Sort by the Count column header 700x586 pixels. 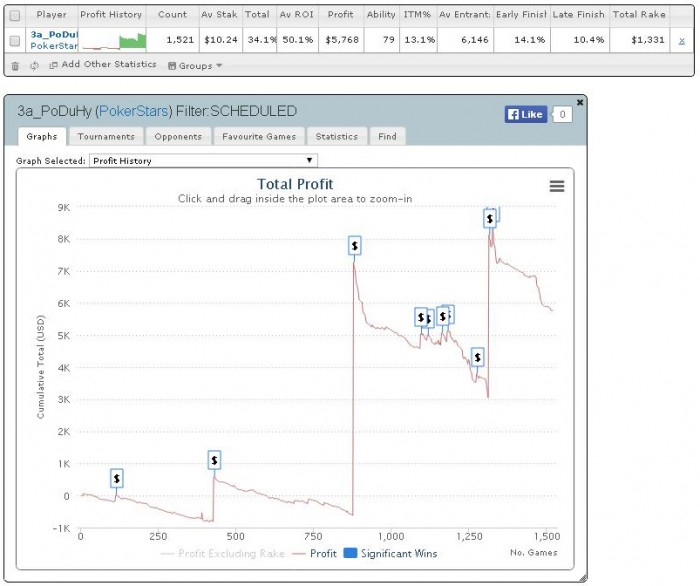[x=172, y=15]
